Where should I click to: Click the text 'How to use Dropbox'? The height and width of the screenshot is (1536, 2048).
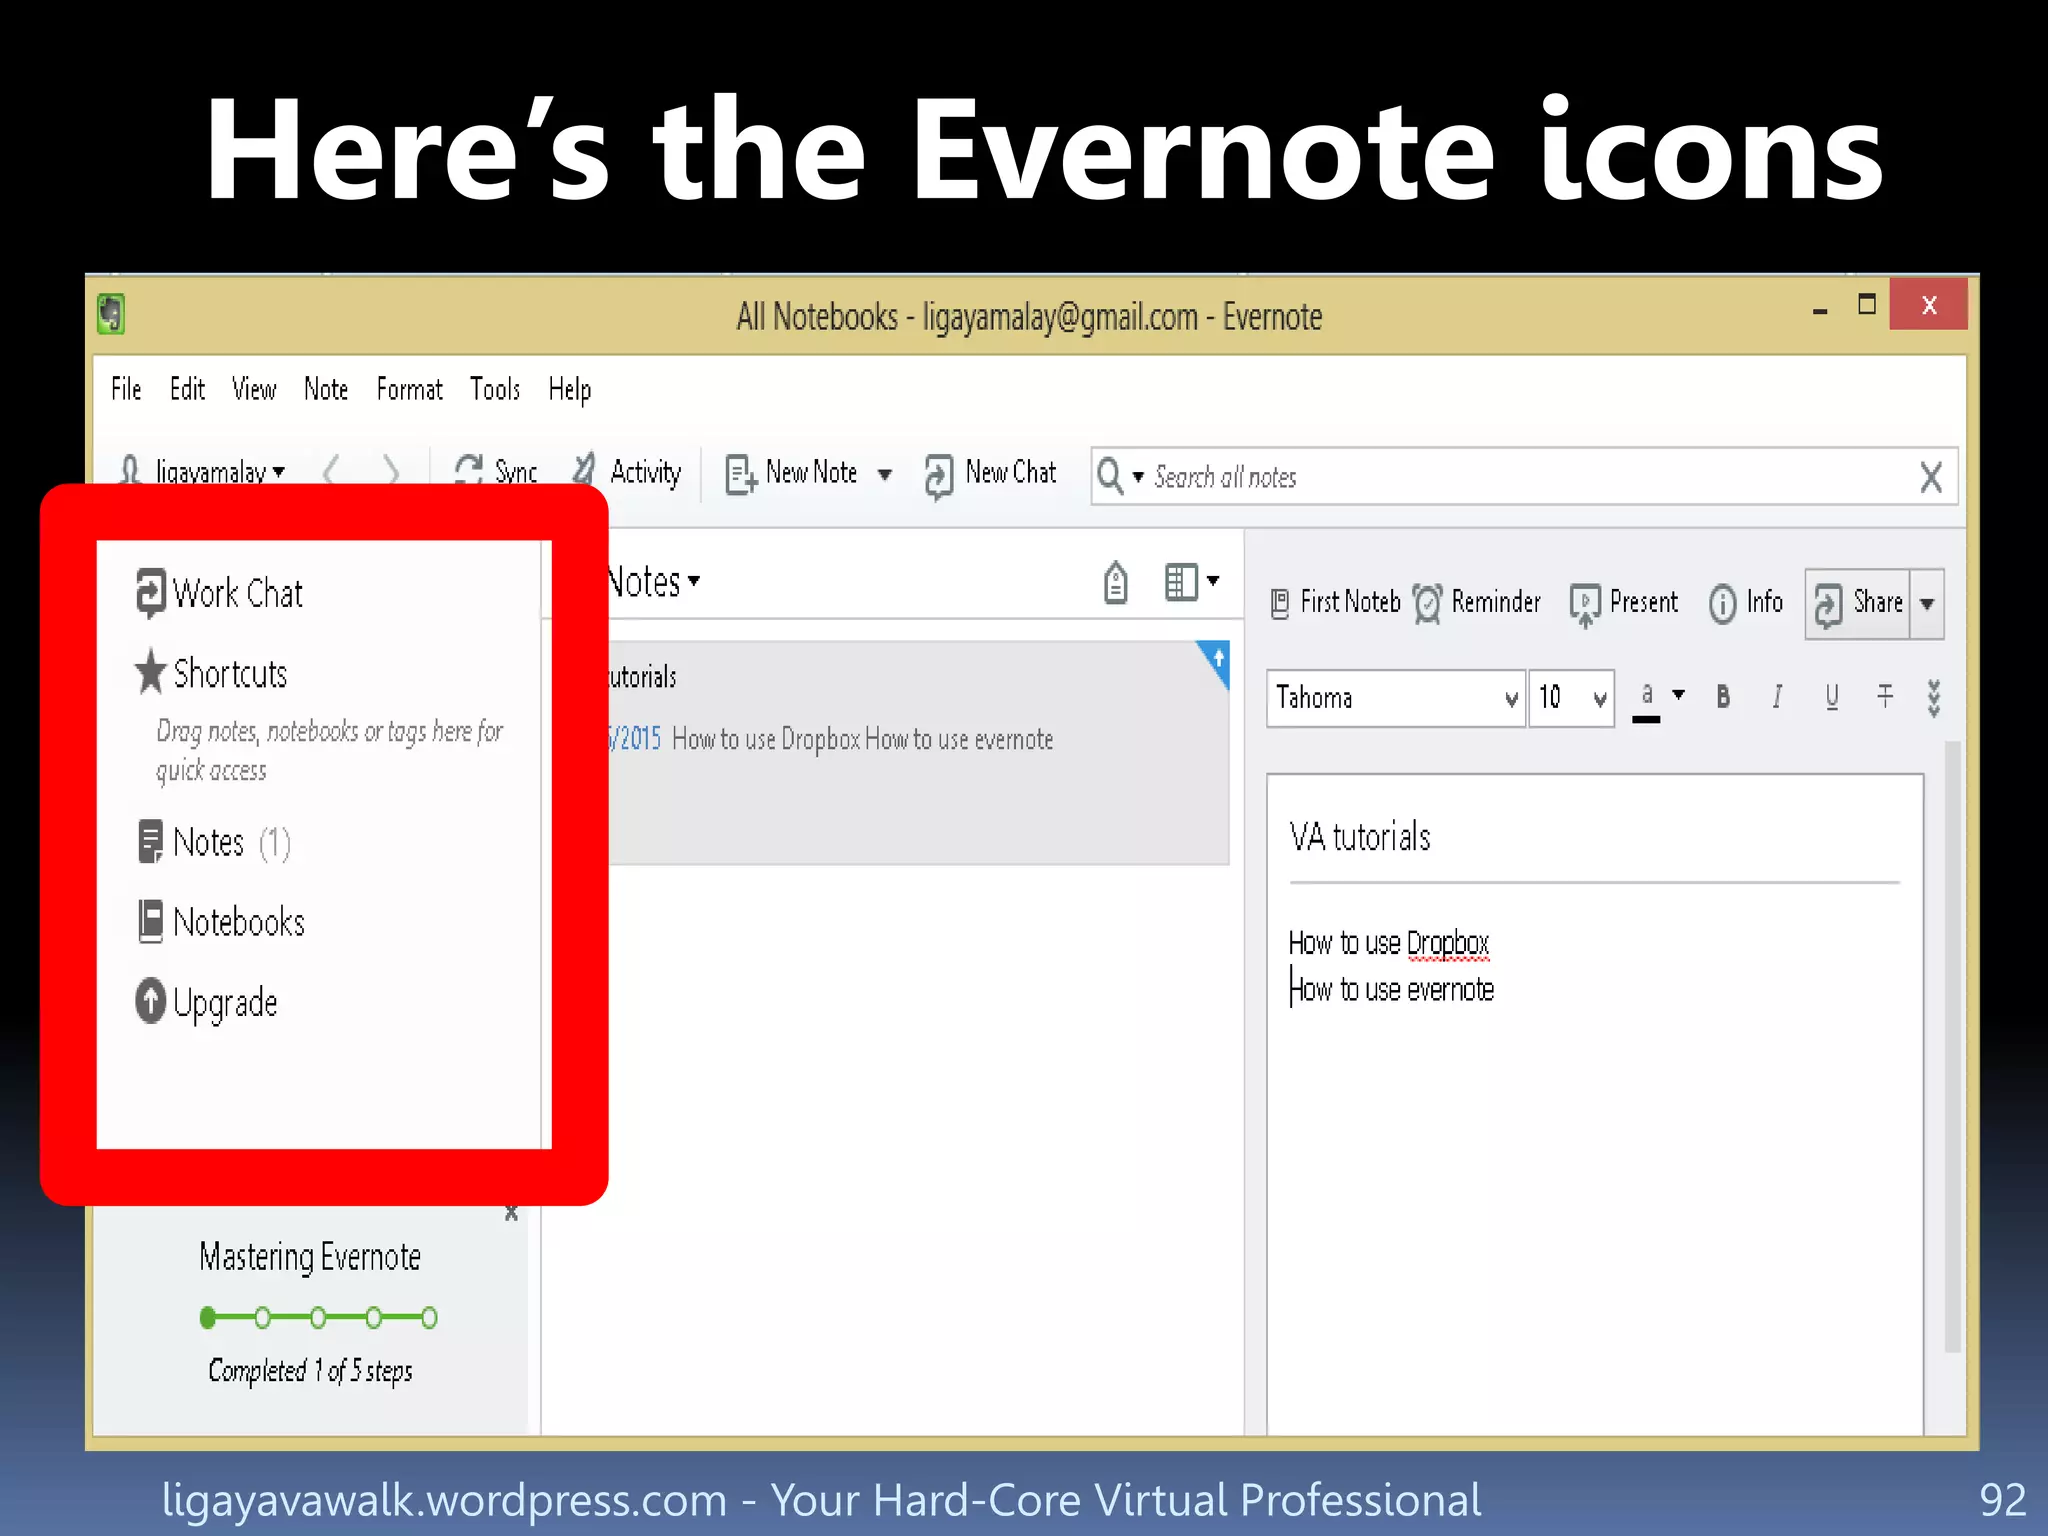[1389, 943]
